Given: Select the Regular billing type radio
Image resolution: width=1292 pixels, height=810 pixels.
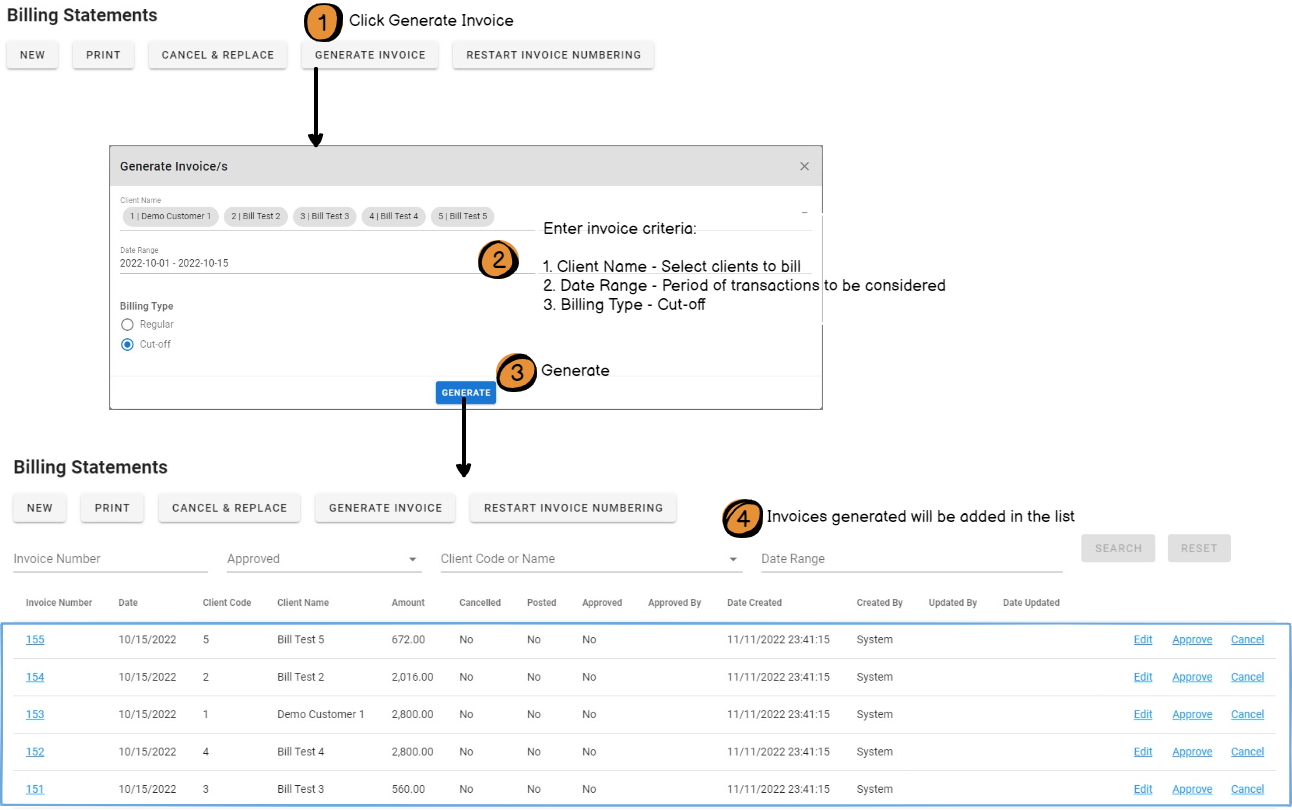Looking at the screenshot, I should (x=127, y=325).
